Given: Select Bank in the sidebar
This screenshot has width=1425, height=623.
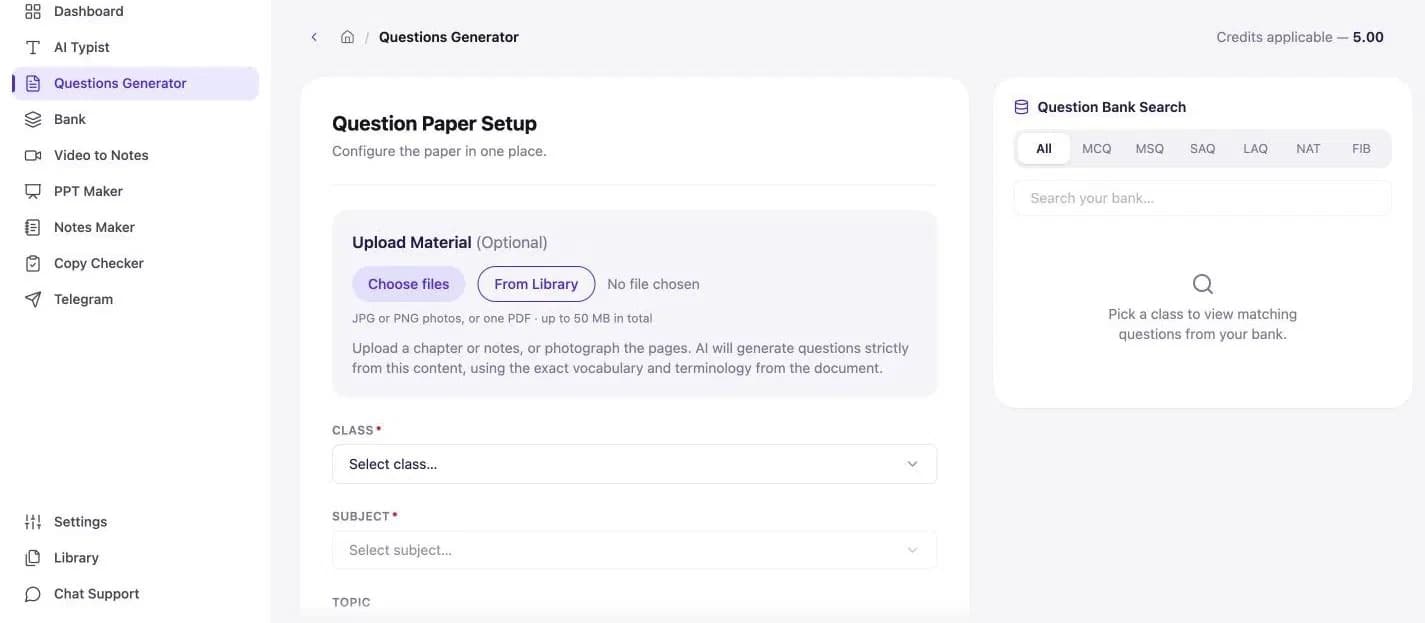Looking at the screenshot, I should pyautogui.click(x=135, y=119).
